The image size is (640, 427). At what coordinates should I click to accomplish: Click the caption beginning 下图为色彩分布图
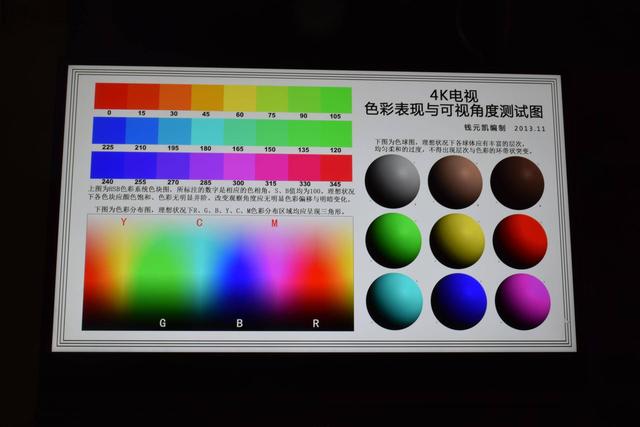tap(220, 210)
